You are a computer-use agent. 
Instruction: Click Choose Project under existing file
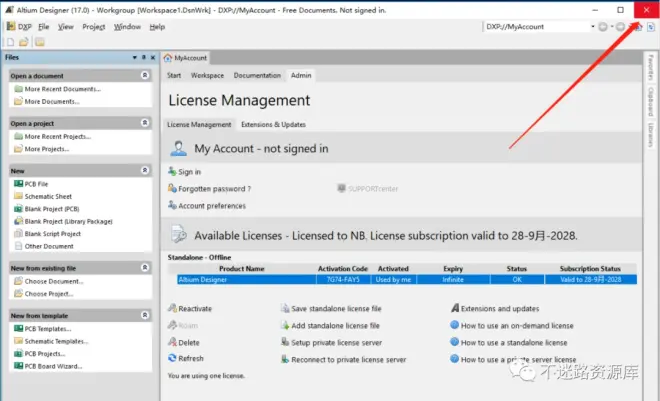coord(49,294)
